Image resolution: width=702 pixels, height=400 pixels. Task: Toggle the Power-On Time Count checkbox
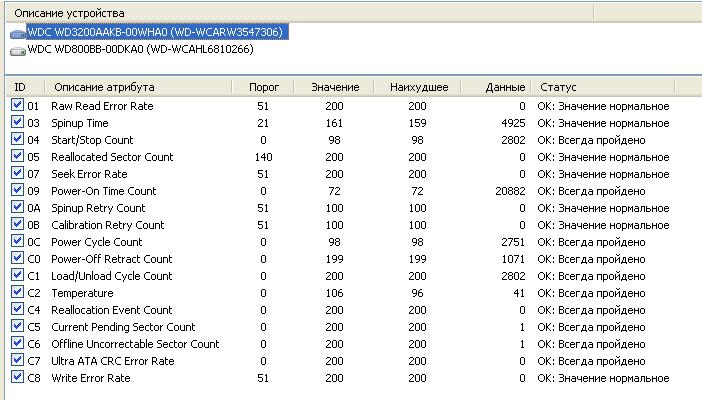[x=17, y=190]
